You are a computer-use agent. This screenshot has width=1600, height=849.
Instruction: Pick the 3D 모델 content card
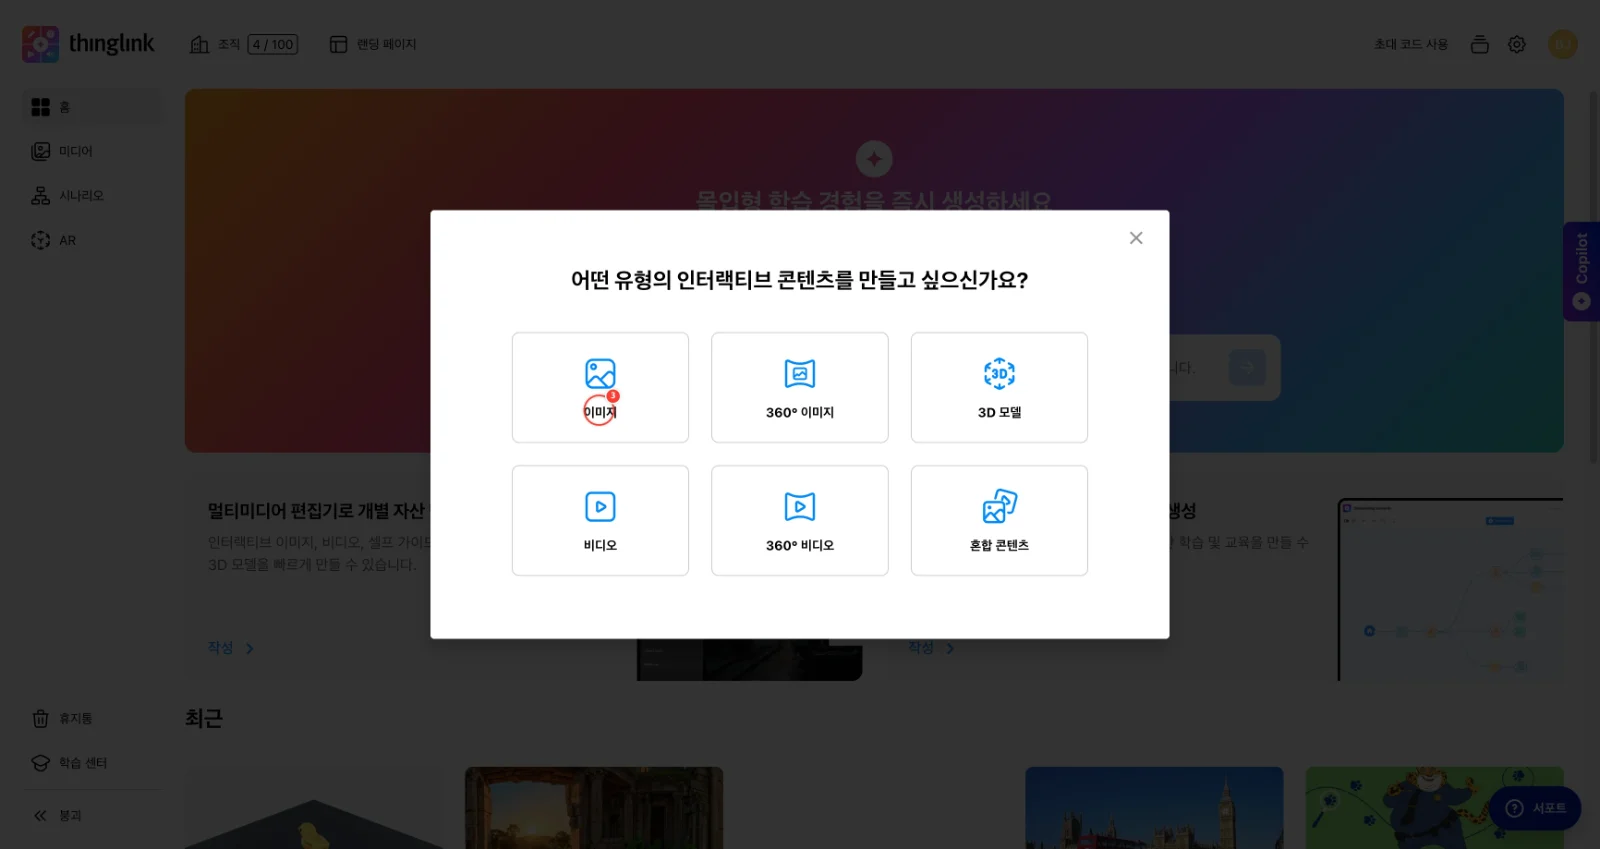pyautogui.click(x=999, y=387)
